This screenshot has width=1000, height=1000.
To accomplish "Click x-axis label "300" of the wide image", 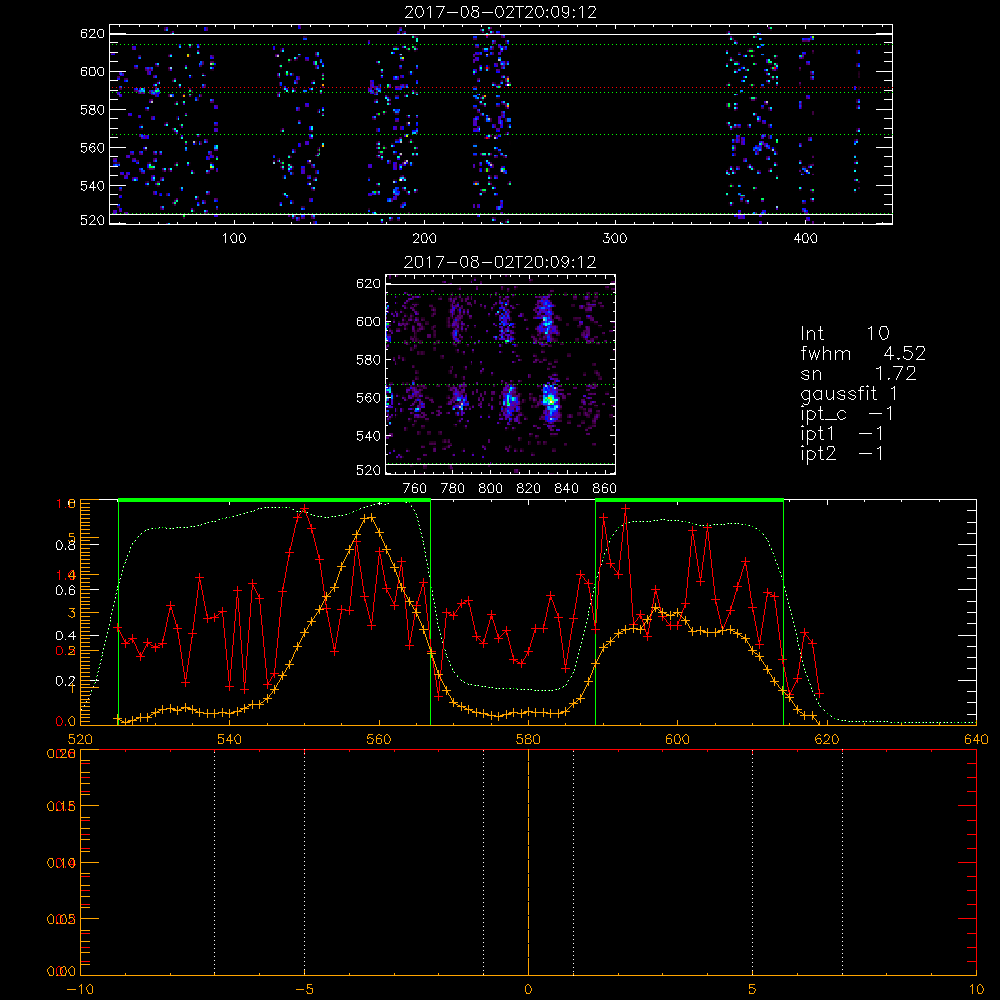I will coord(615,239).
